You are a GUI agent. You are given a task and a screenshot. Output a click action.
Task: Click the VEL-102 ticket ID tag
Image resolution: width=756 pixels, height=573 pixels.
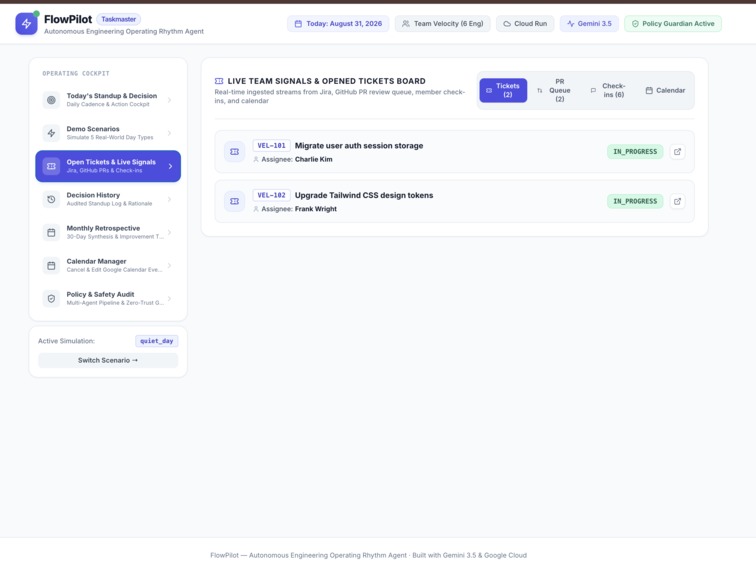[271, 195]
